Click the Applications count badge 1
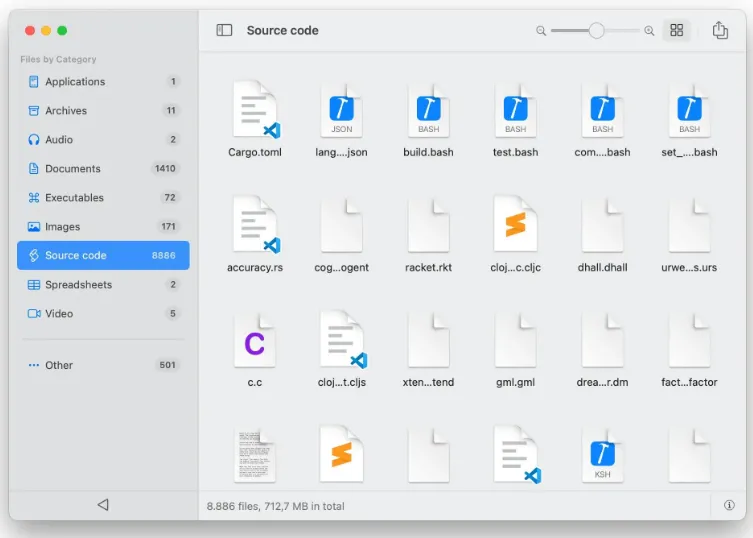This screenshot has width=753, height=538. pyautogui.click(x=173, y=82)
